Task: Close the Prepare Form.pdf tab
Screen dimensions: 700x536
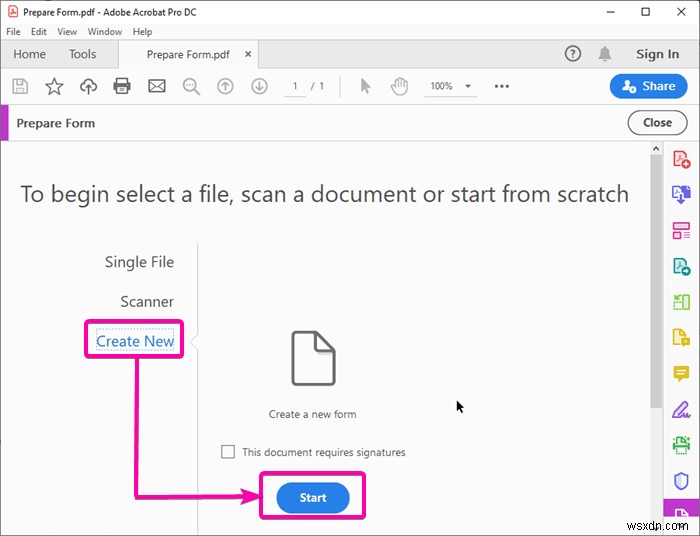Action: (248, 54)
